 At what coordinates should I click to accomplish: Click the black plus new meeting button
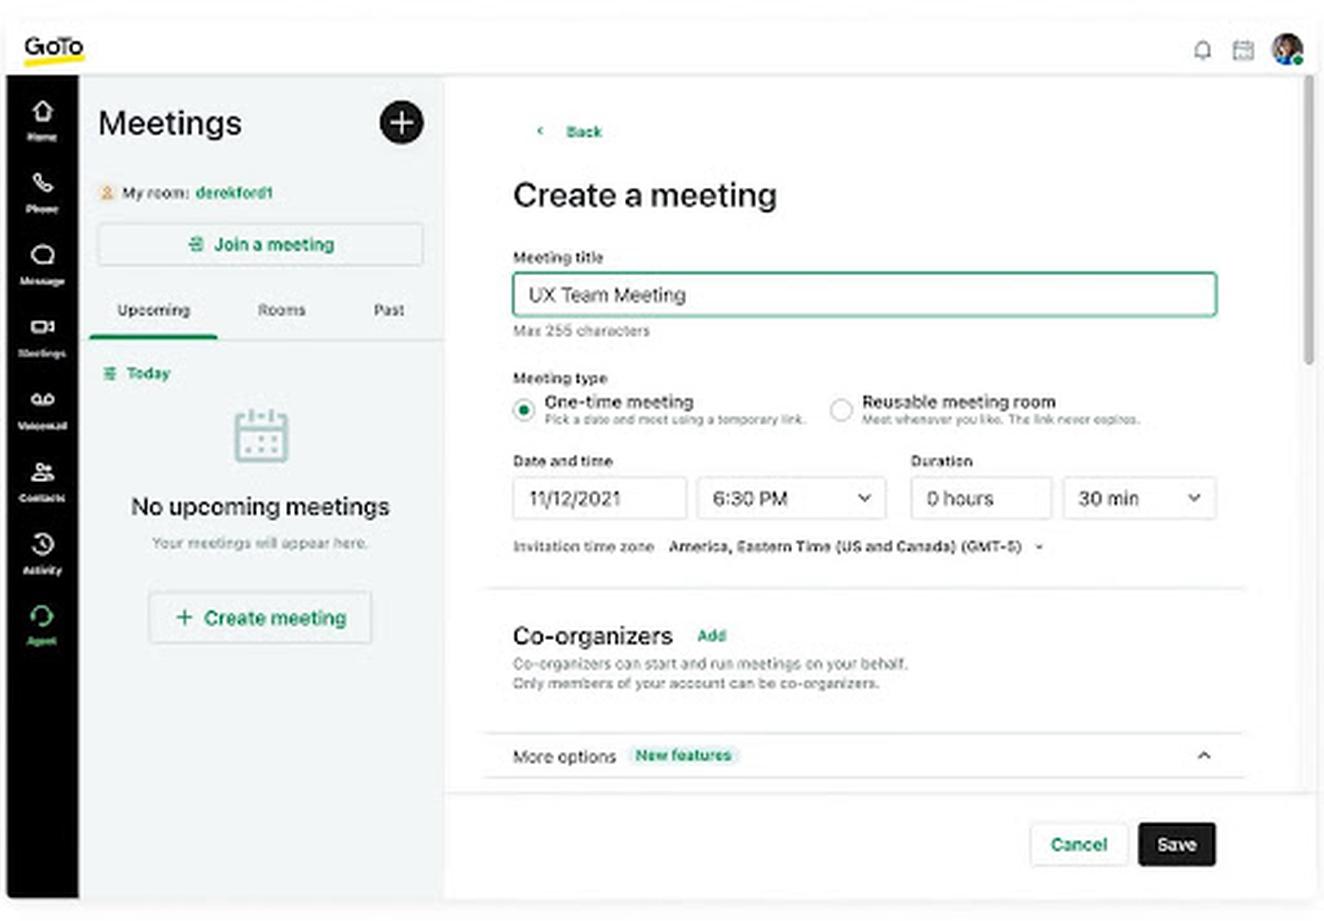[401, 123]
